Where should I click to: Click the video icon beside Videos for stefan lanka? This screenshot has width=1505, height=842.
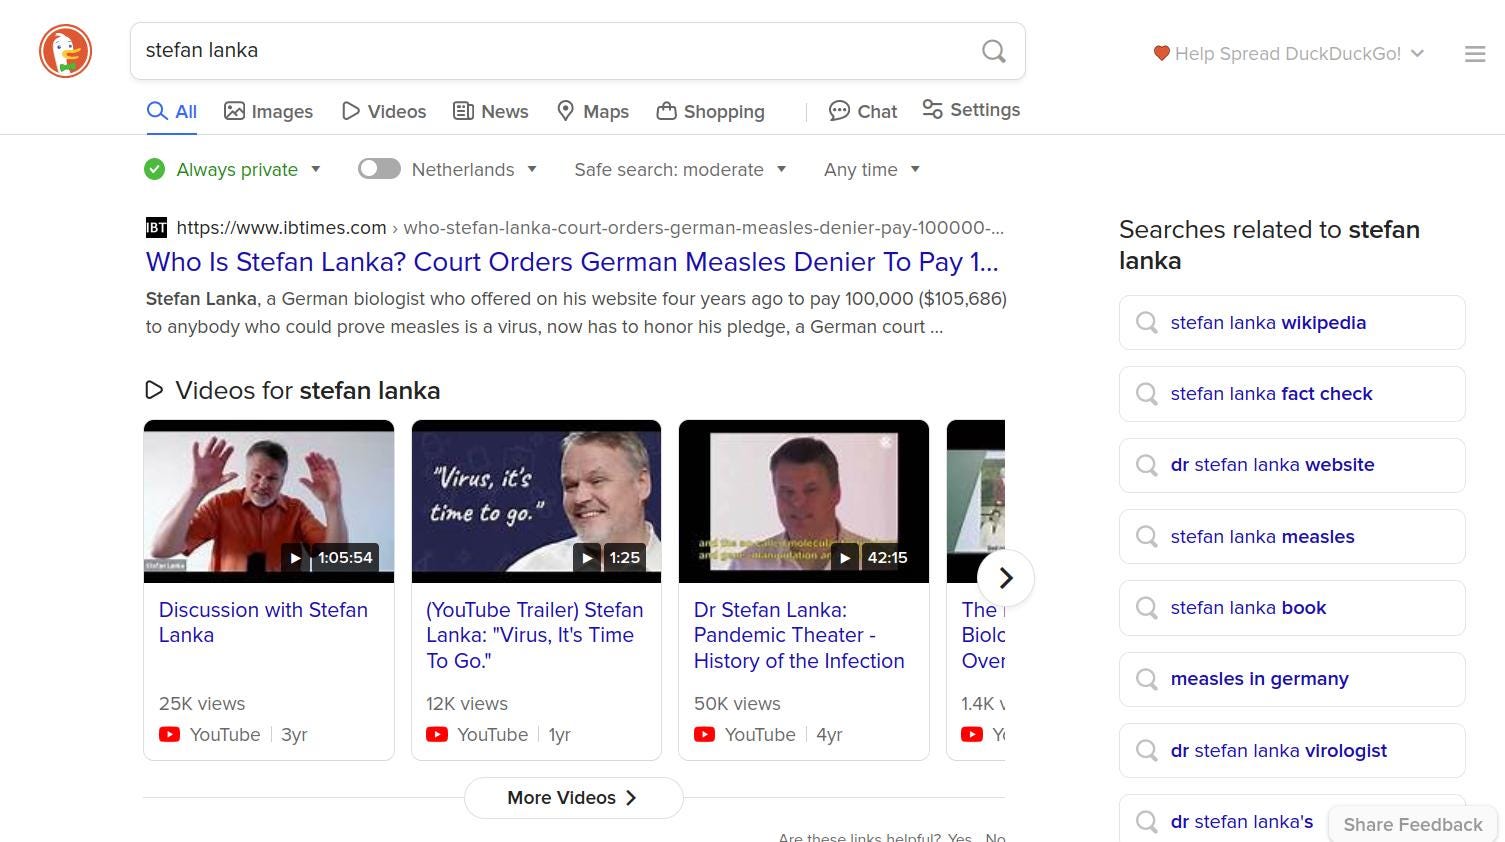click(154, 390)
